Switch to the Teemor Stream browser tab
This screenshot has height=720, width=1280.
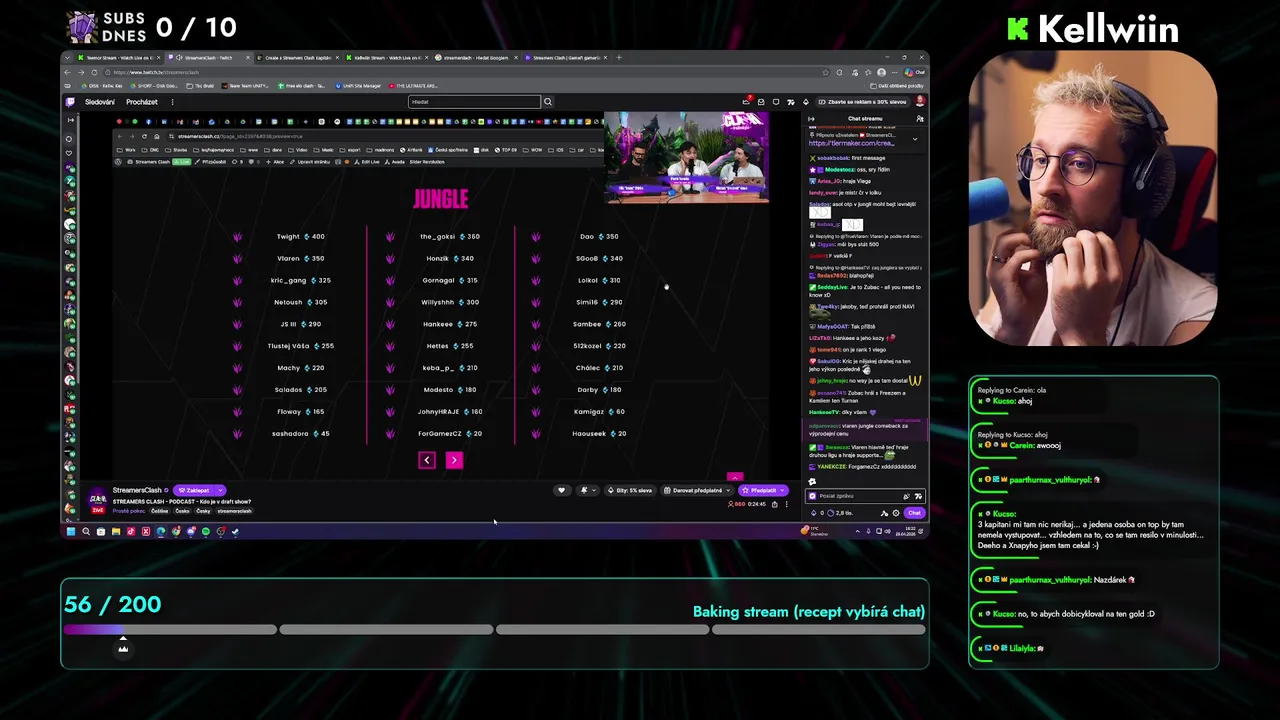118,57
